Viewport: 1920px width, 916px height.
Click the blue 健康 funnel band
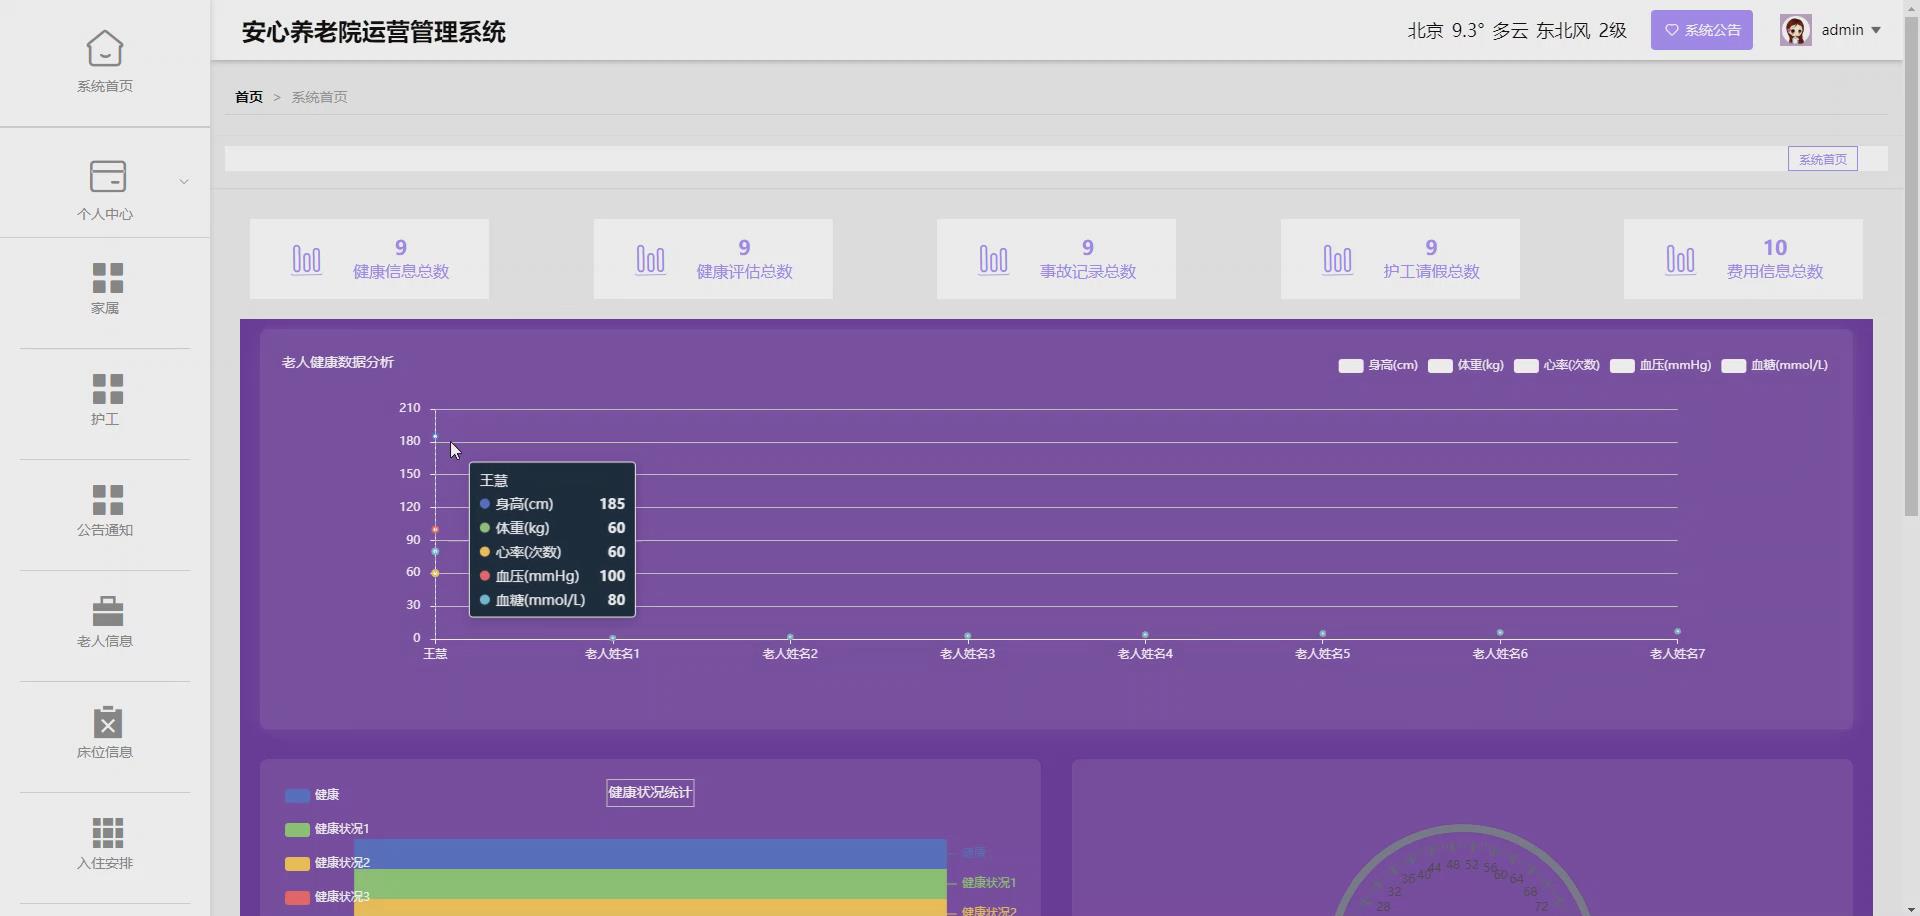[650, 854]
